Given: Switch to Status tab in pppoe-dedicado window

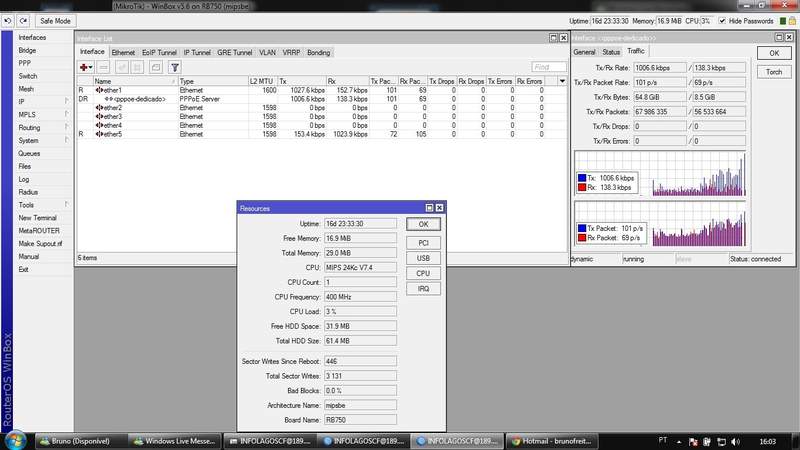Looking at the screenshot, I should click(x=611, y=52).
